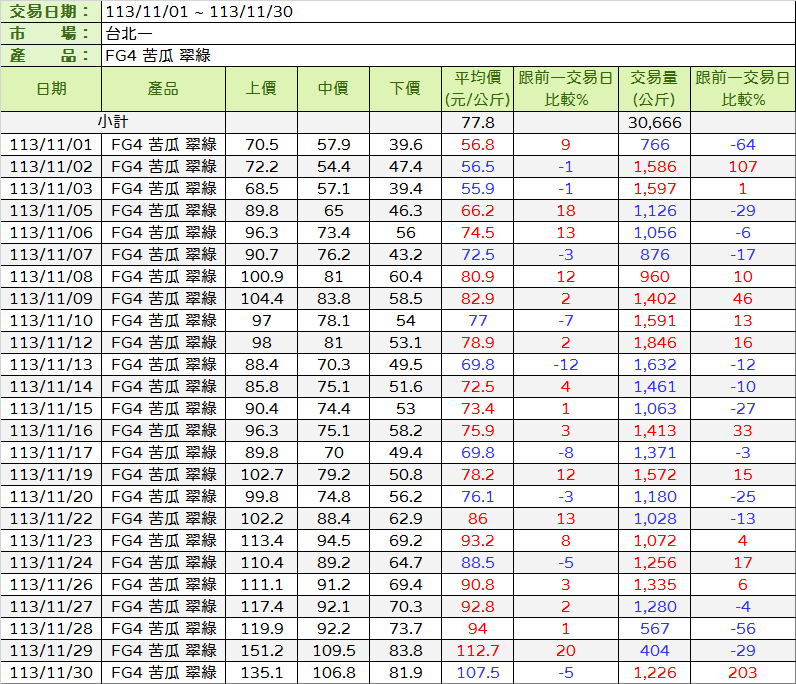Screen dimensions: 796x684
Task: Select the 交易日期 label cell
Action: [50, 12]
